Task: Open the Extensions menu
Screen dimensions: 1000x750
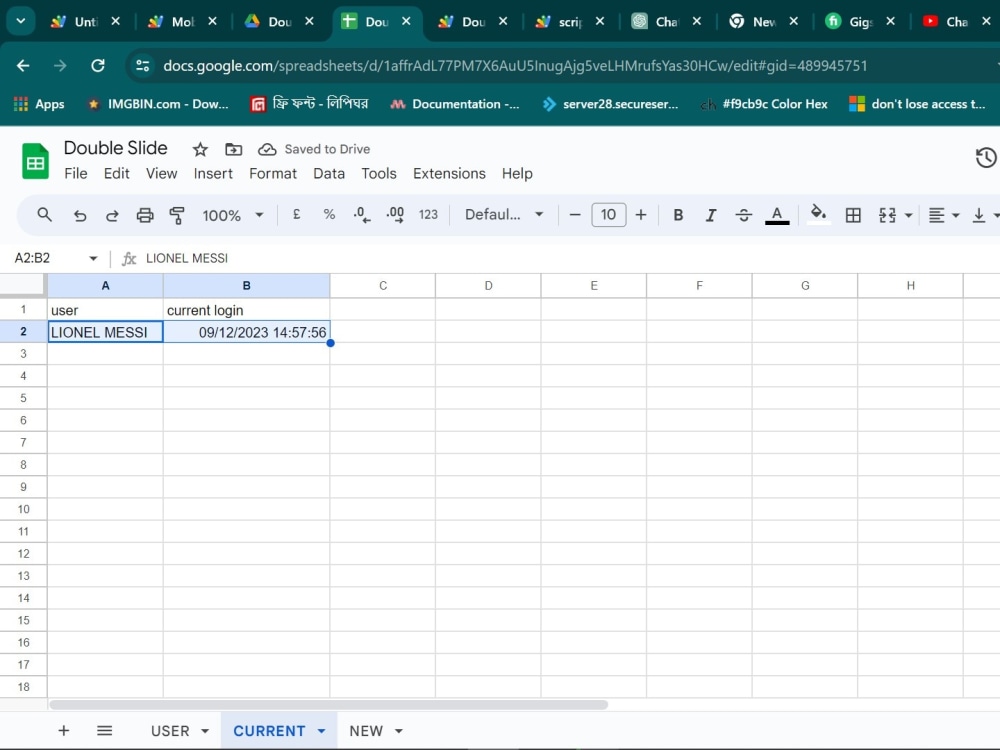Action: coord(449,173)
